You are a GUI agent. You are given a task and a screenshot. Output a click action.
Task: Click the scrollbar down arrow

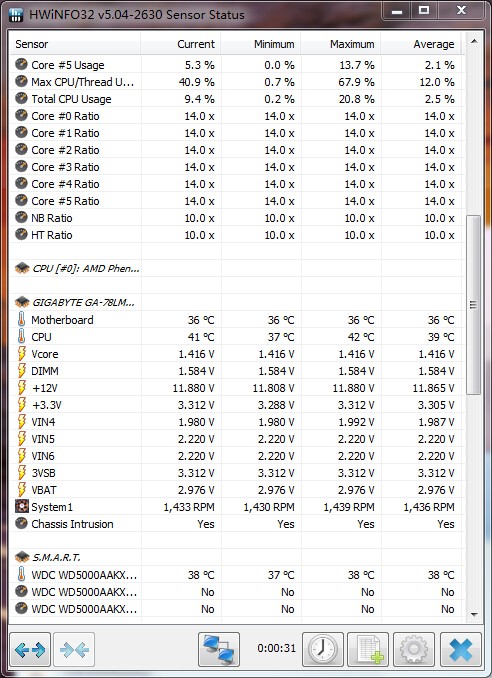(474, 614)
